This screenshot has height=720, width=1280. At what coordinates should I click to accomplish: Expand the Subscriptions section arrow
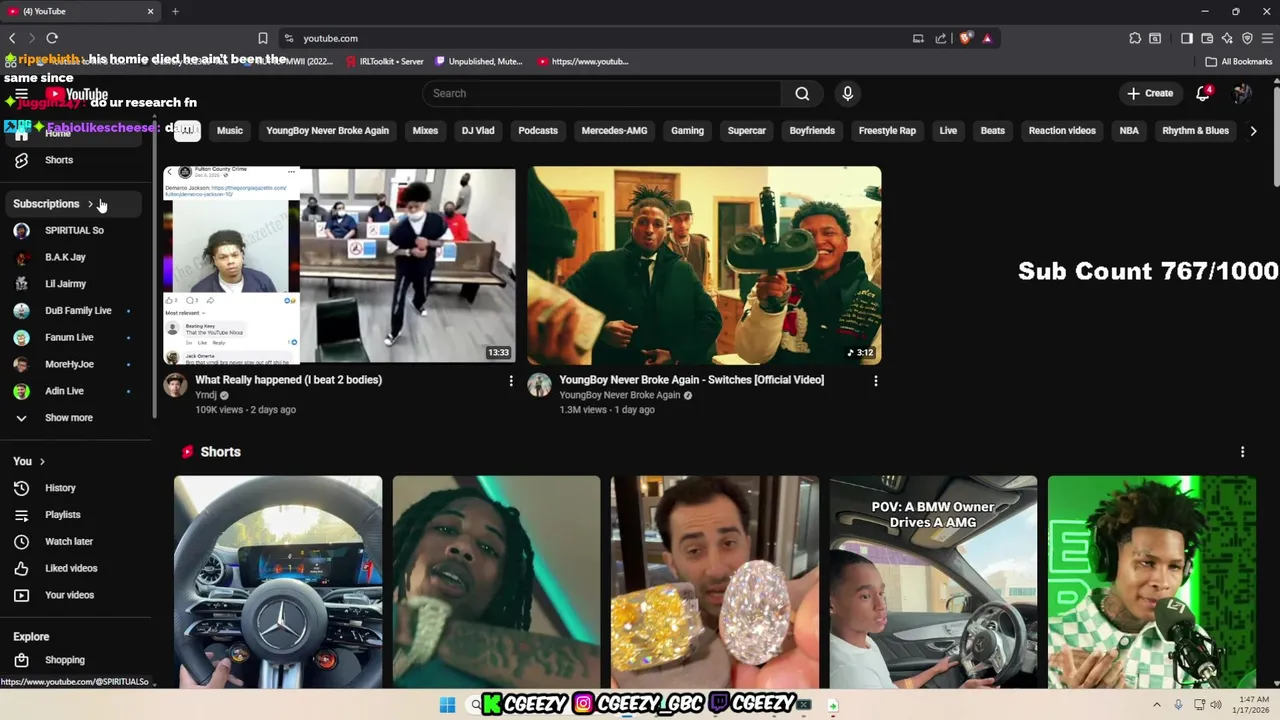(x=90, y=204)
